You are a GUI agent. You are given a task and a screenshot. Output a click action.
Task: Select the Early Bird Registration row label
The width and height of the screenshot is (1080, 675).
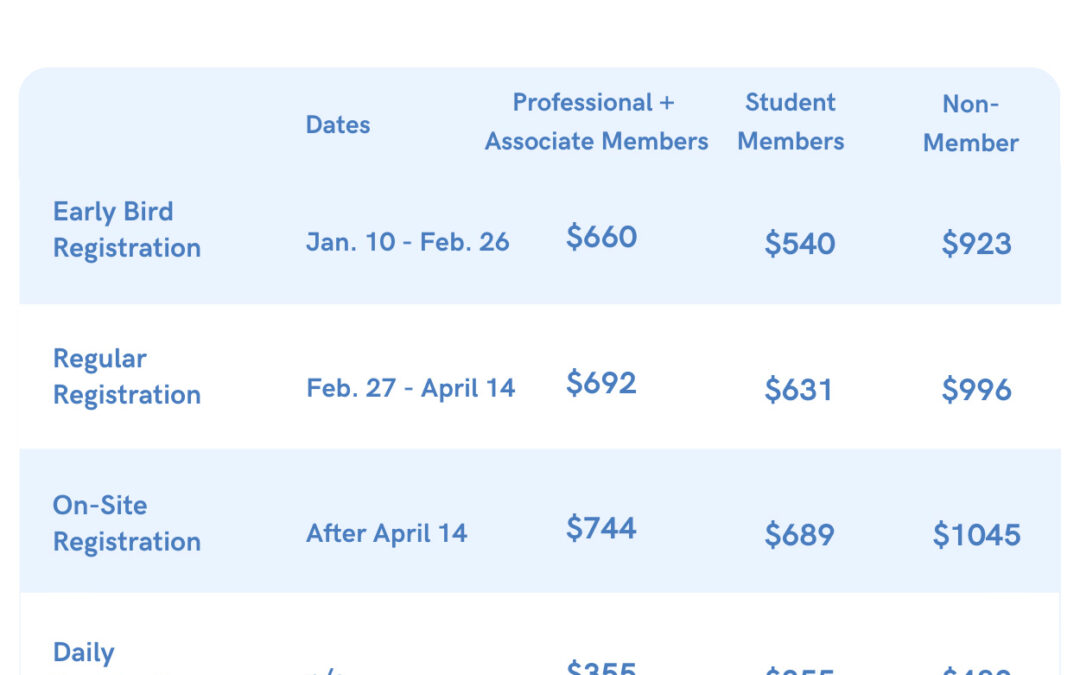tap(127, 230)
